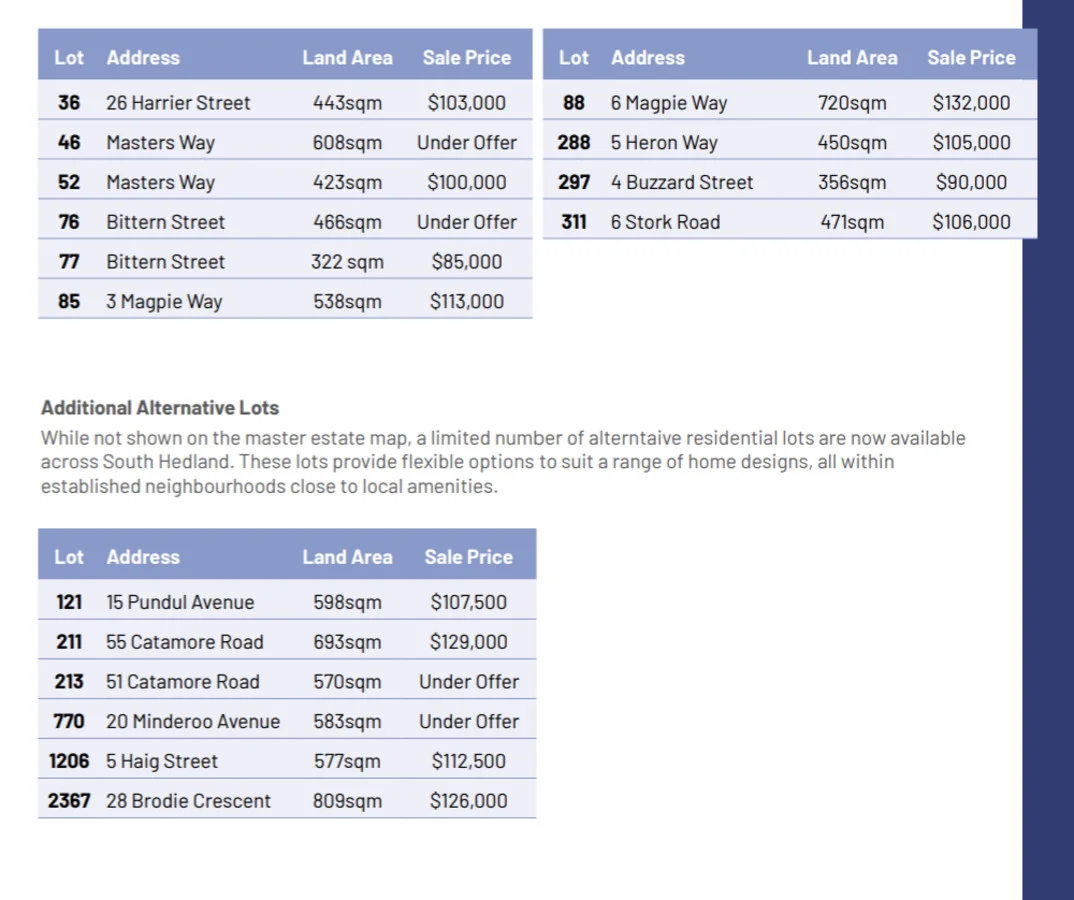
Task: Select the $90,000 price for Buzzard Street
Action: 971,183
